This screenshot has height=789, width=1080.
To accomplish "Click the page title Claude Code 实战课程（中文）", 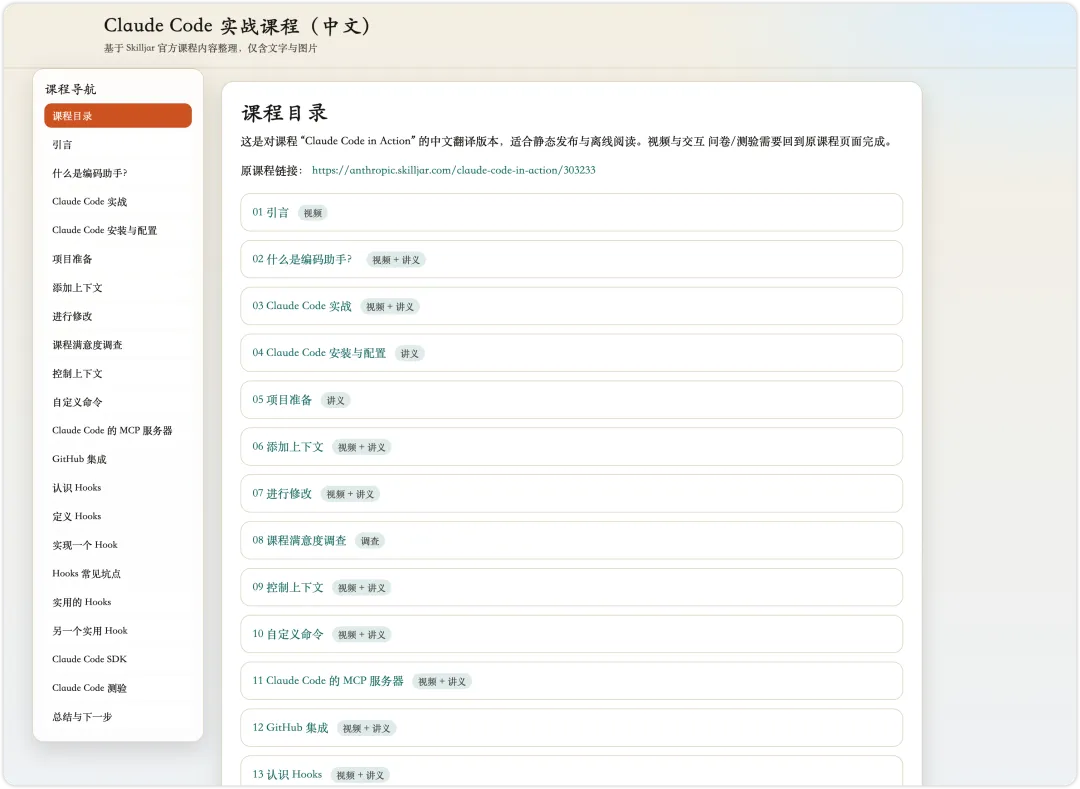I will point(237,26).
